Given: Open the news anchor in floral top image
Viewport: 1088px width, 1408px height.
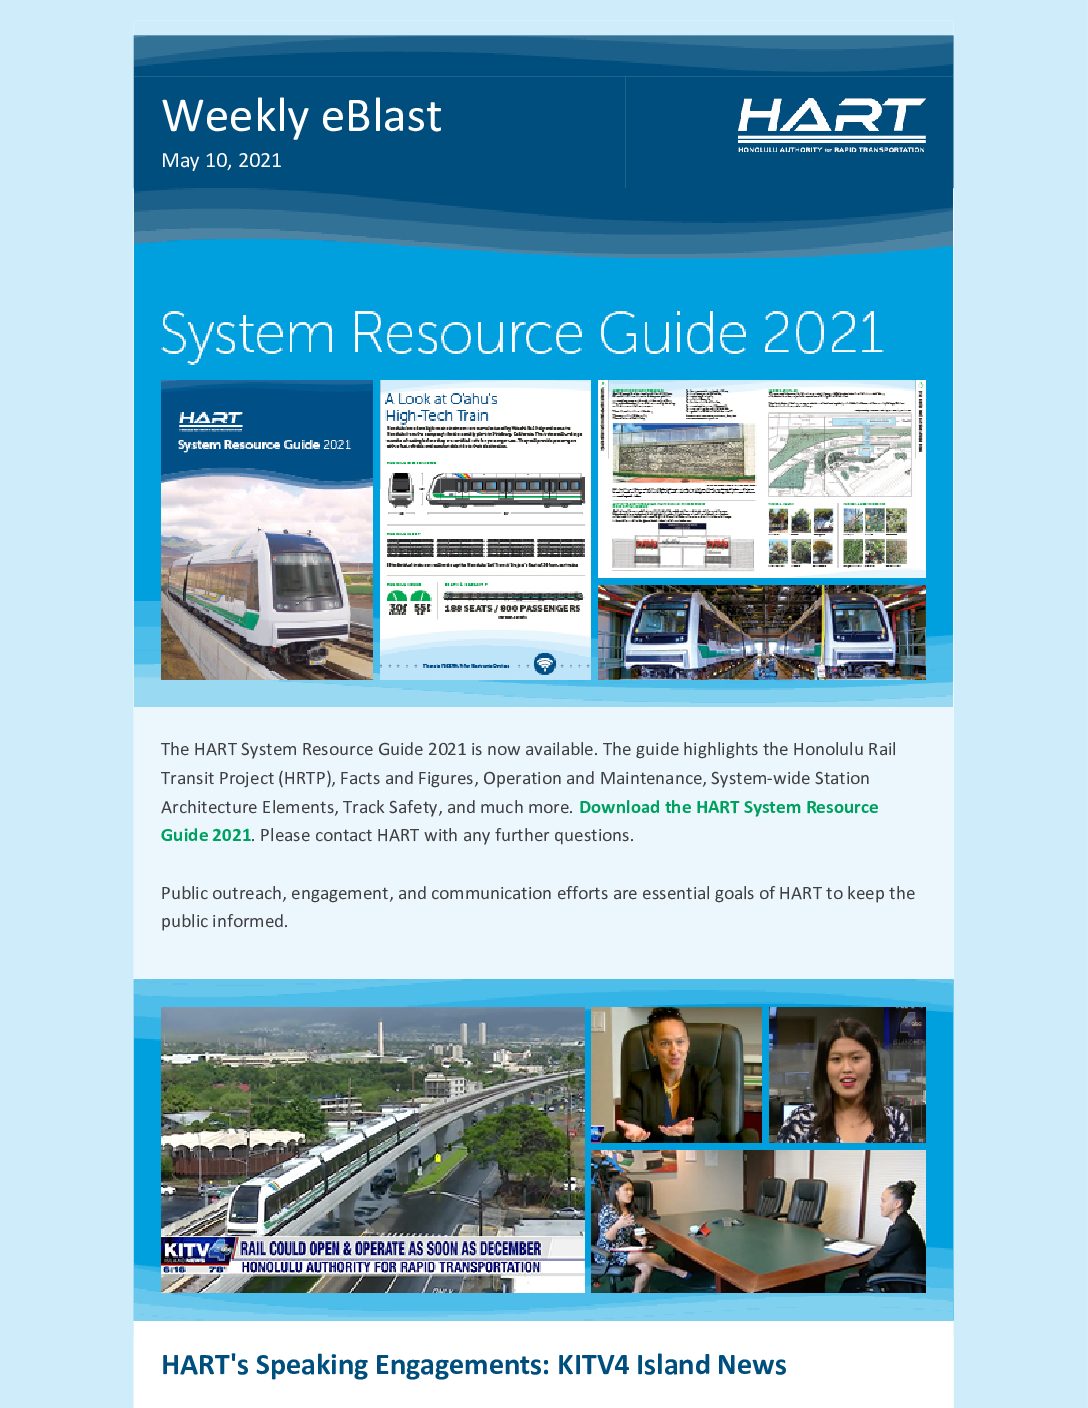Looking at the screenshot, I should [x=847, y=1075].
